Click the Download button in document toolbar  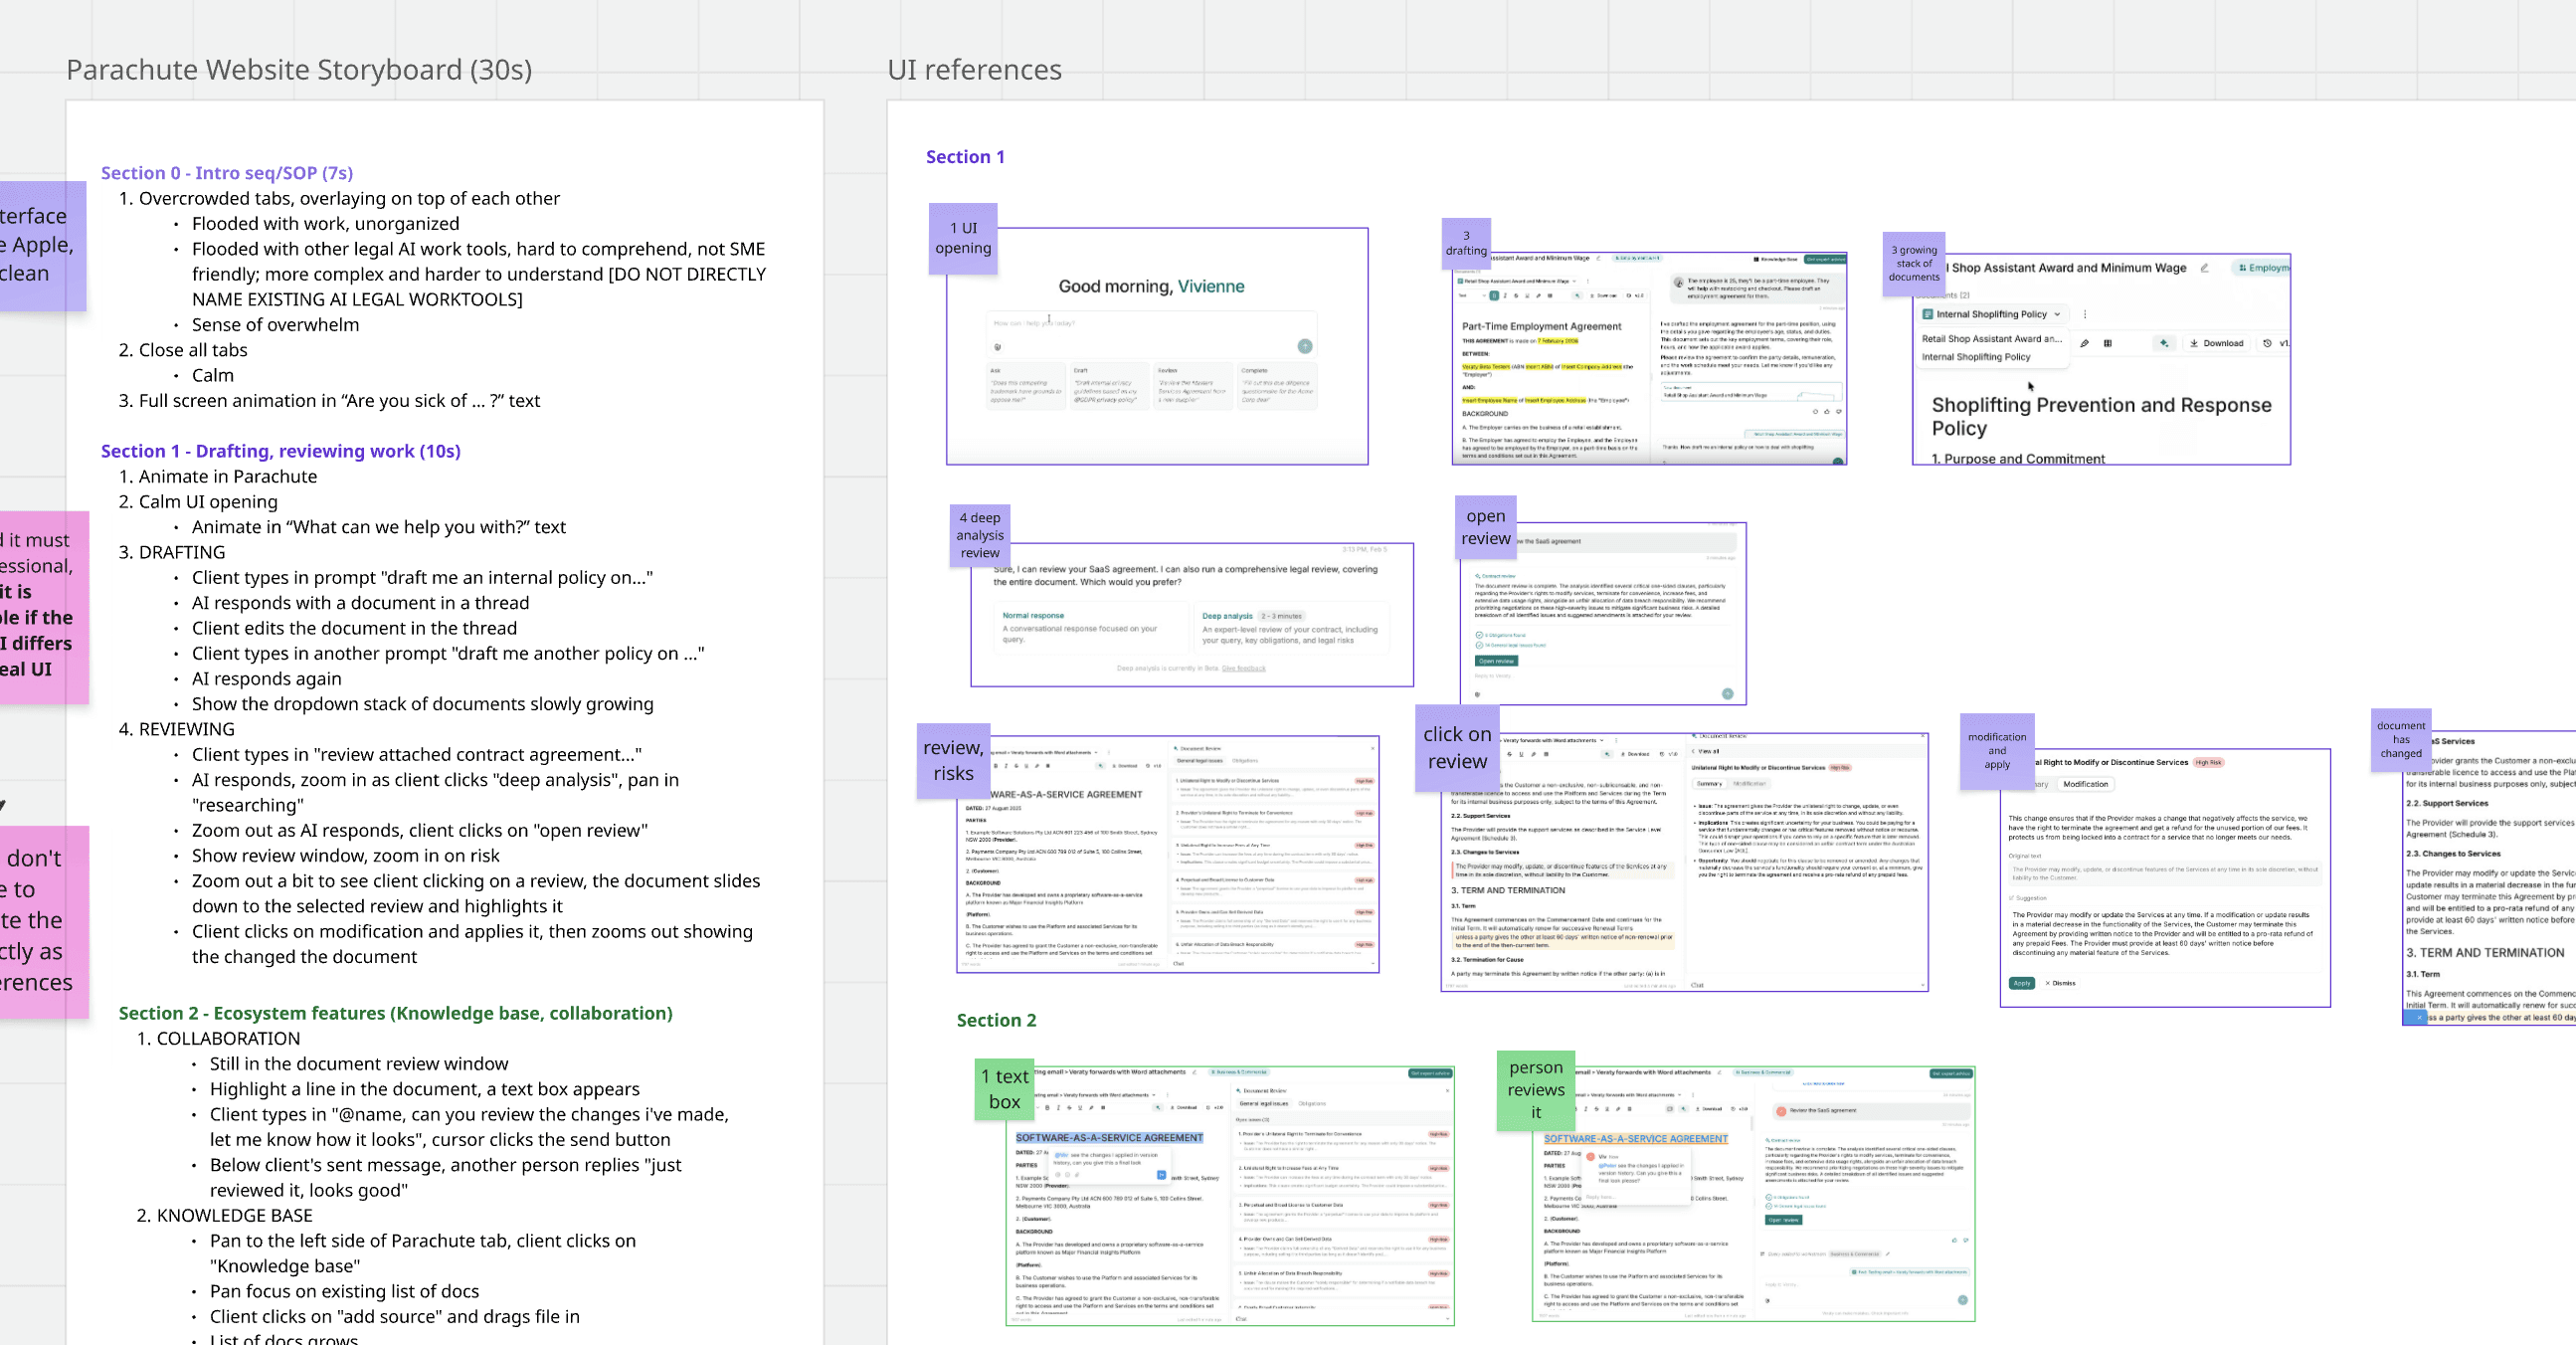(x=2216, y=343)
